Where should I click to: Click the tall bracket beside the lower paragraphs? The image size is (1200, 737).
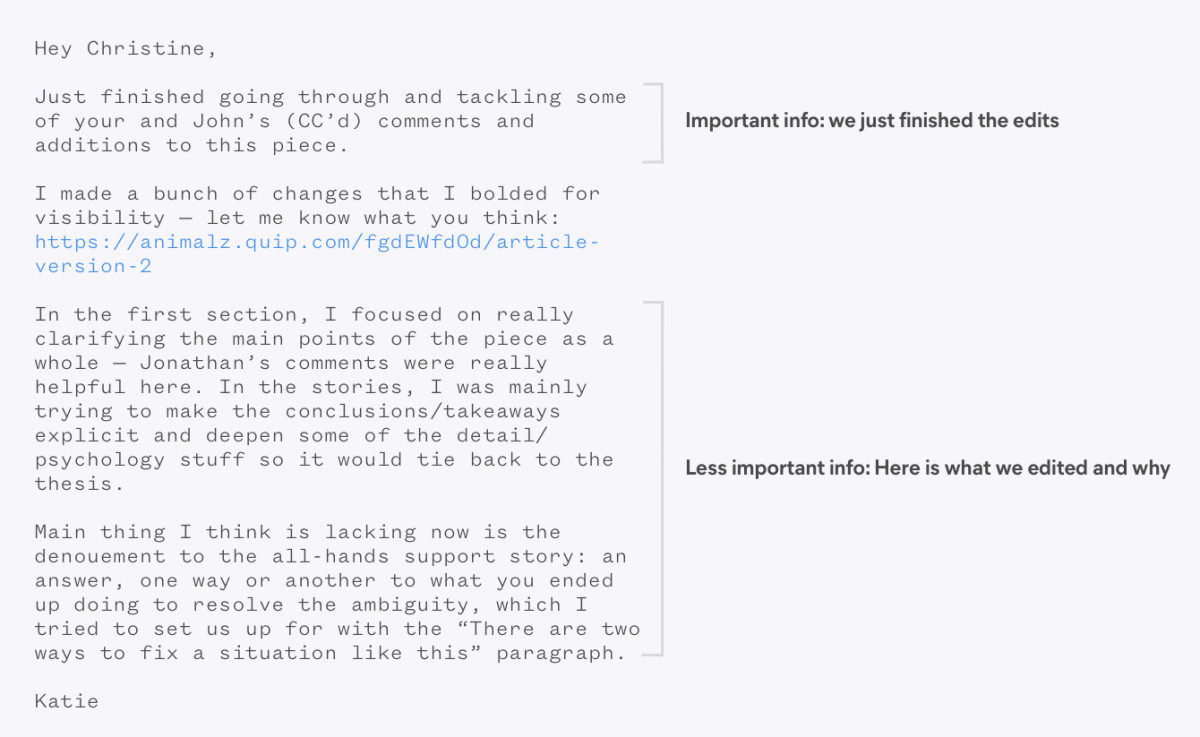point(656,478)
